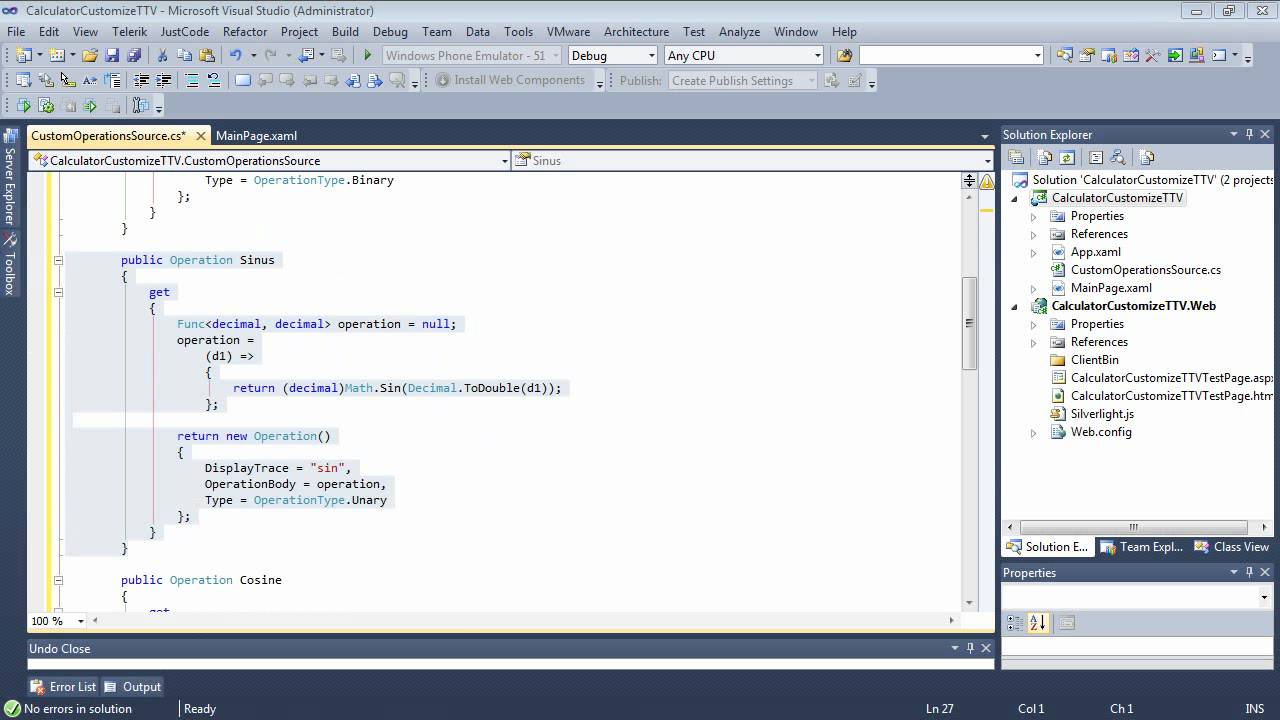Expand the App.xaml node in Solution Explorer
Image resolution: width=1280 pixels, height=720 pixels.
(x=1034, y=252)
